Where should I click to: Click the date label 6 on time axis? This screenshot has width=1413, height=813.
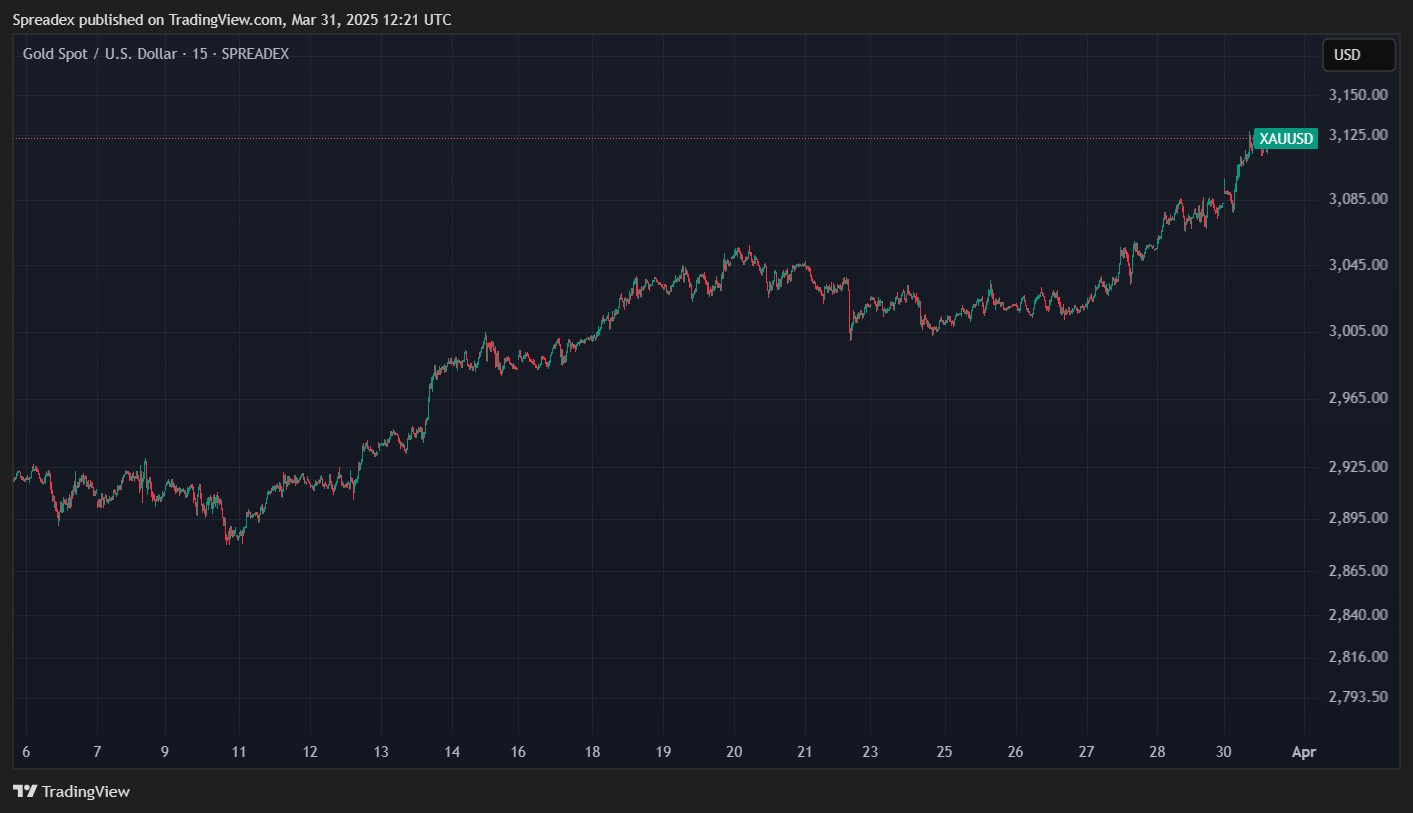[x=25, y=752]
